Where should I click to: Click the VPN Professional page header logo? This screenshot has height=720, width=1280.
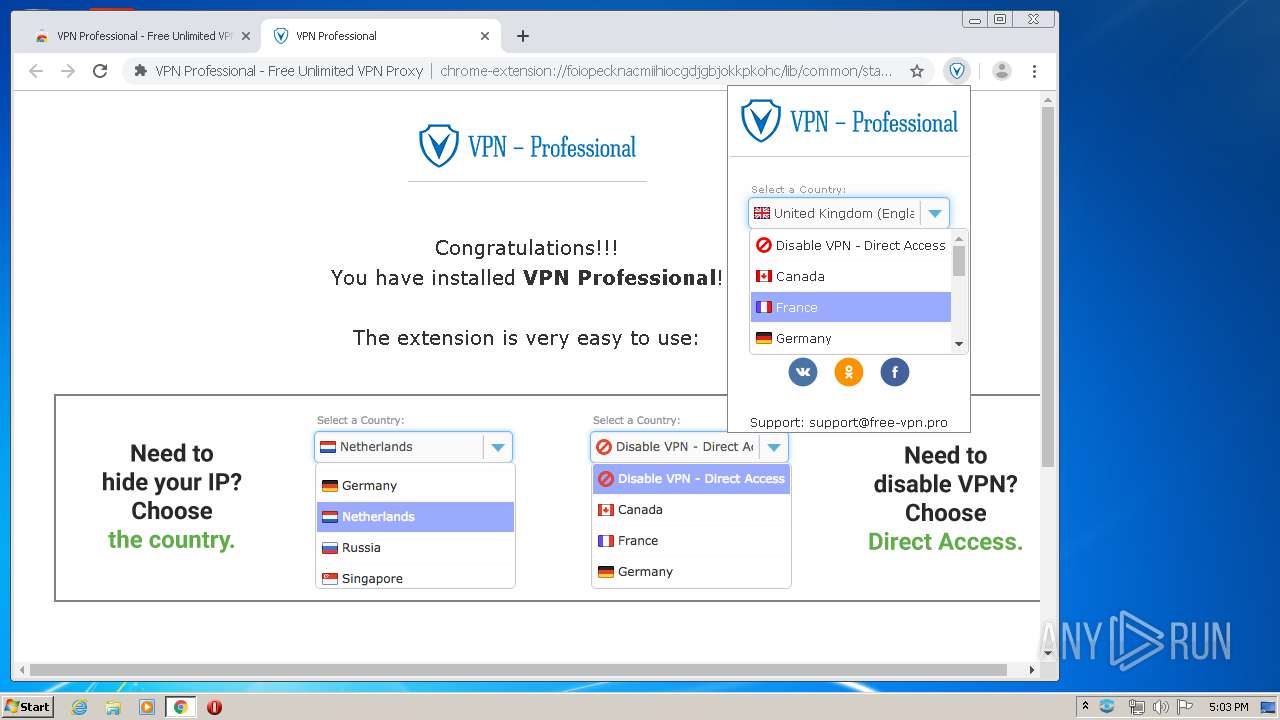point(527,146)
